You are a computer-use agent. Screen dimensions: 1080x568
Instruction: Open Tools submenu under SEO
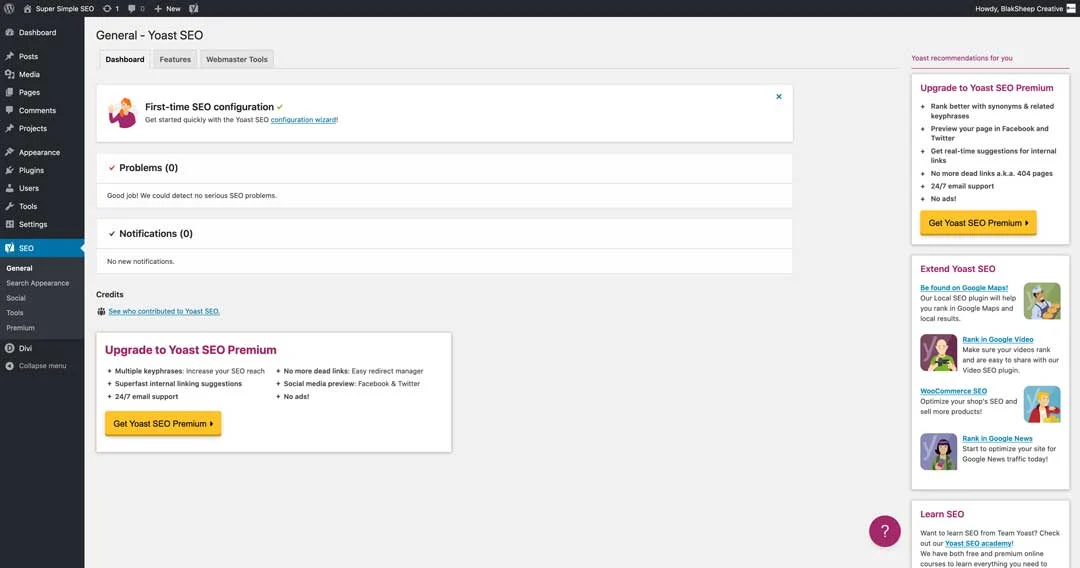[14, 313]
